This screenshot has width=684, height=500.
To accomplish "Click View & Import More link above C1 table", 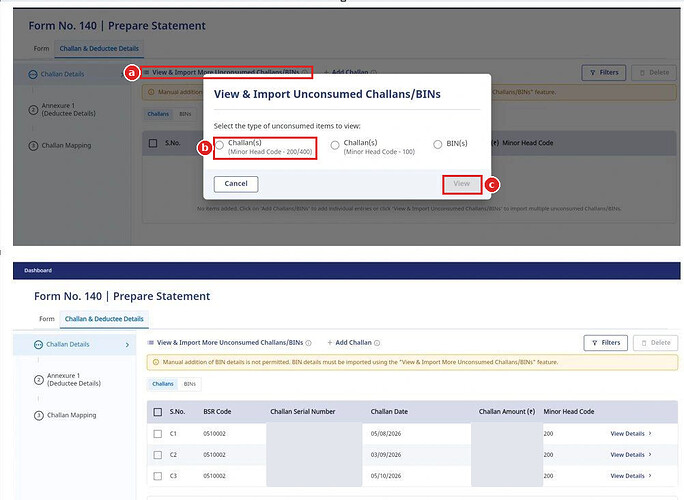I will [230, 342].
